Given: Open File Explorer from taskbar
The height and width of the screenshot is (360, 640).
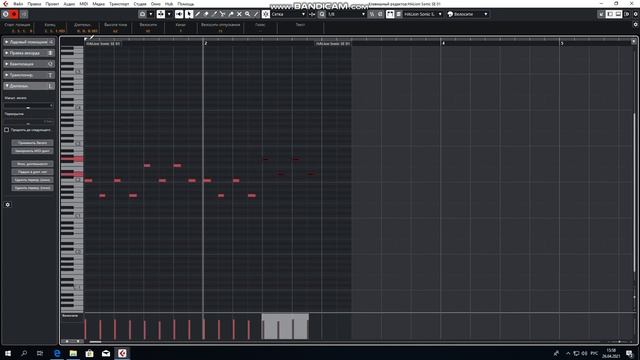Looking at the screenshot, I should click(x=73, y=353).
